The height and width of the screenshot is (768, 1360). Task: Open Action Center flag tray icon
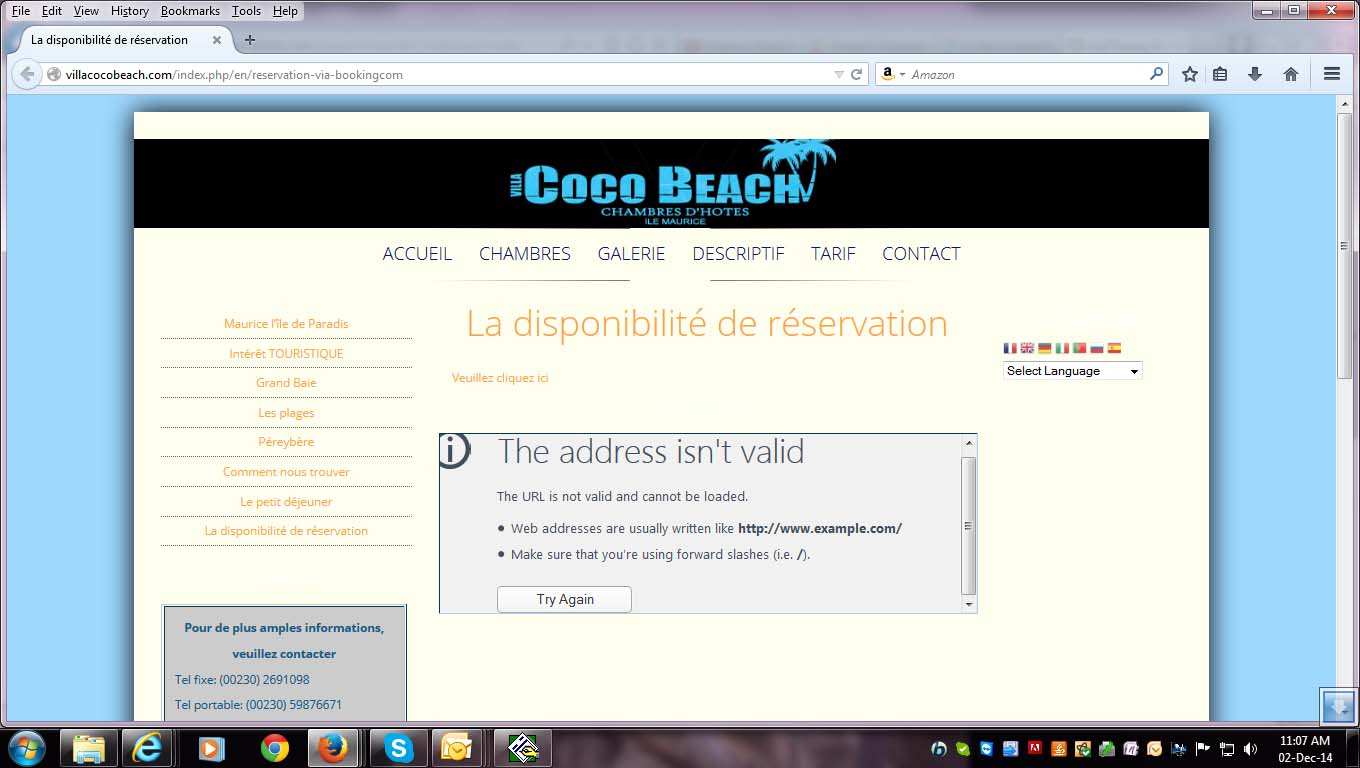[1204, 749]
